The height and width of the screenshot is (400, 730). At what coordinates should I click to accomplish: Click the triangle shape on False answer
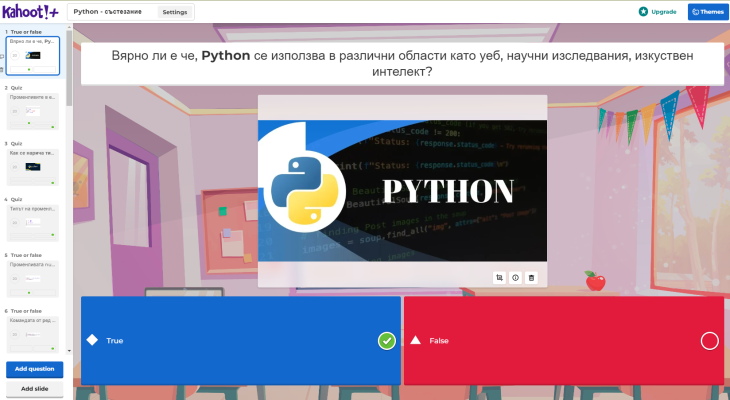(415, 340)
